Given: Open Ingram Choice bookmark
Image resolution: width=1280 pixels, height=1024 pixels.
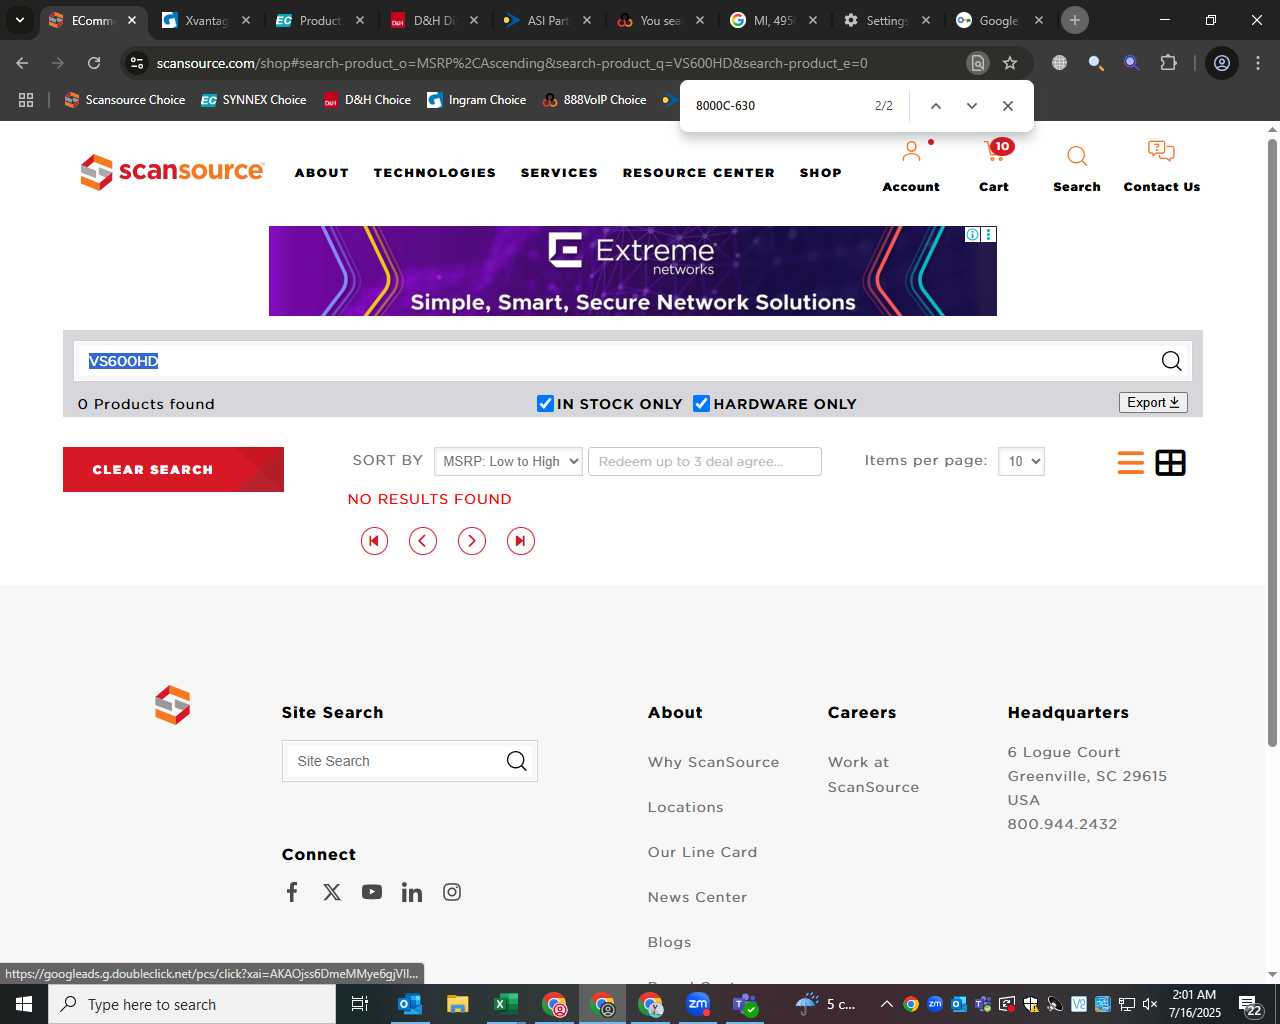Looking at the screenshot, I should click(x=477, y=100).
